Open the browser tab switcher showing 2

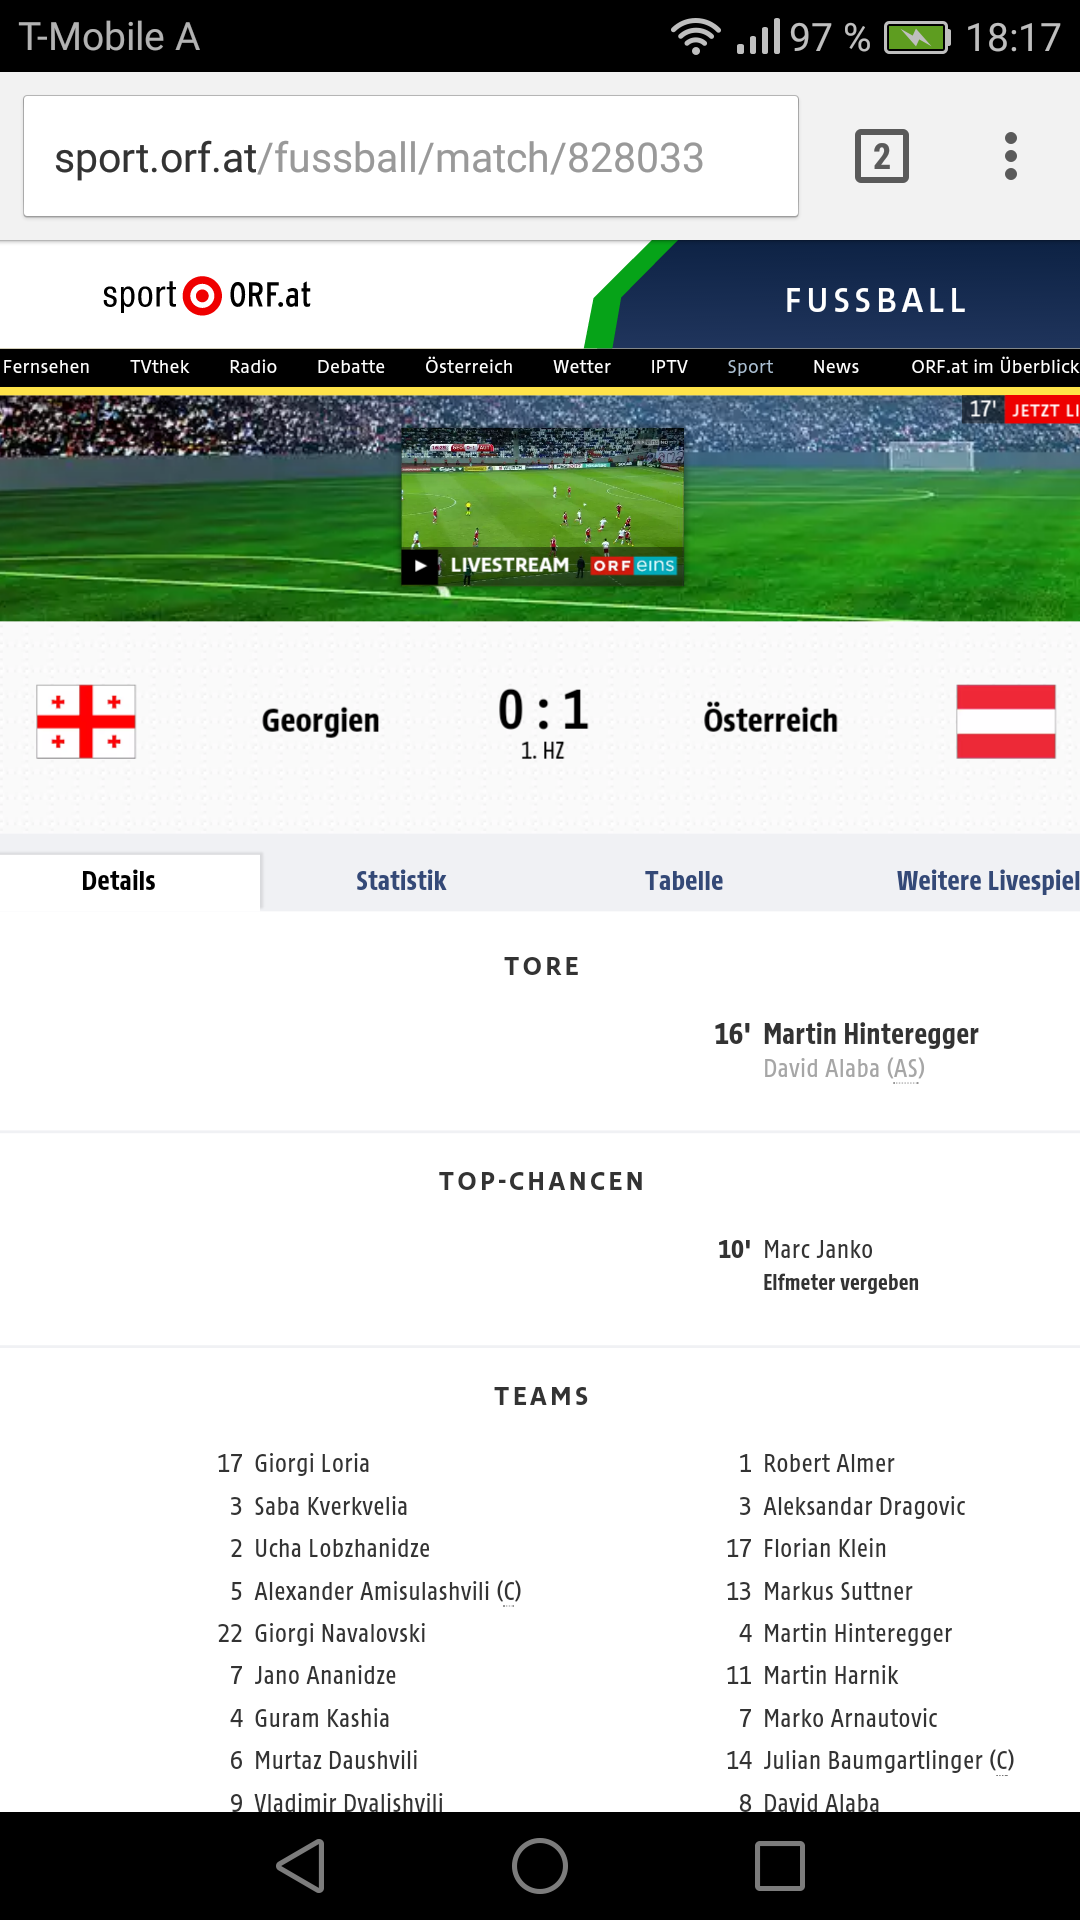[x=881, y=156]
